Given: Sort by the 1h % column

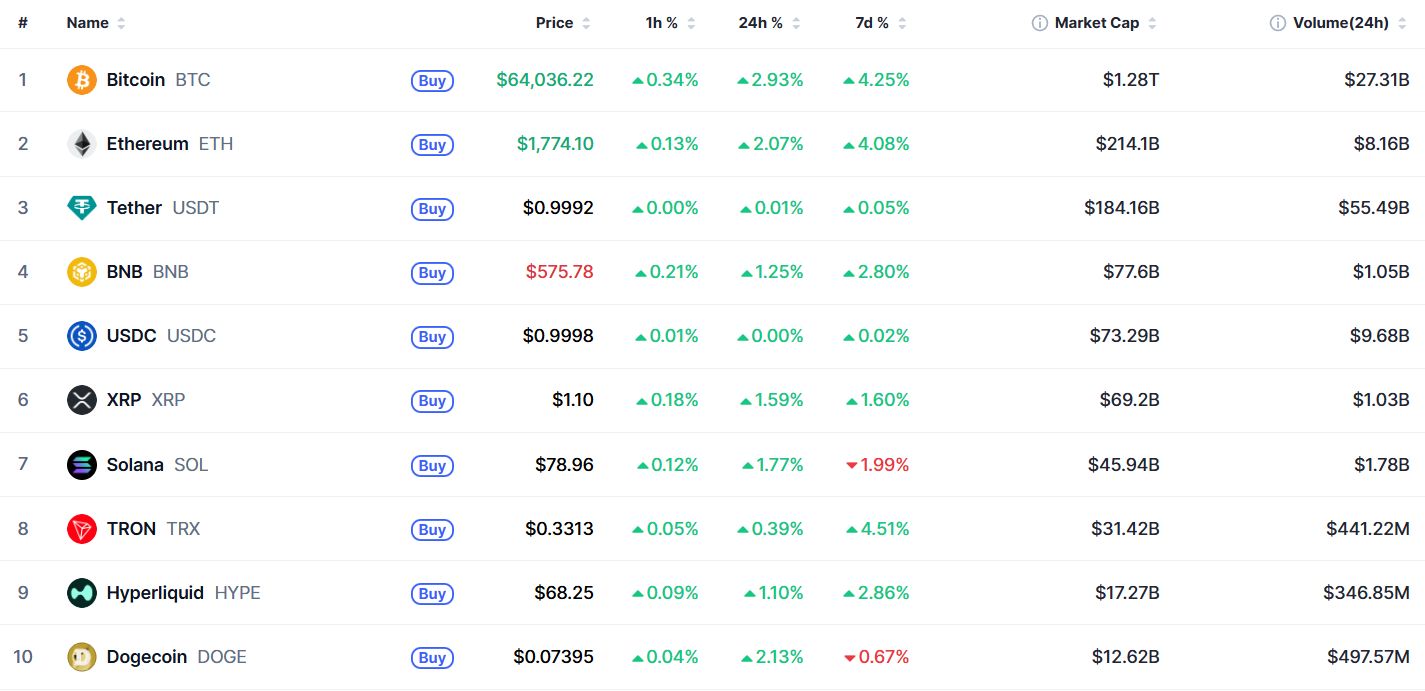Looking at the screenshot, I should [671, 23].
